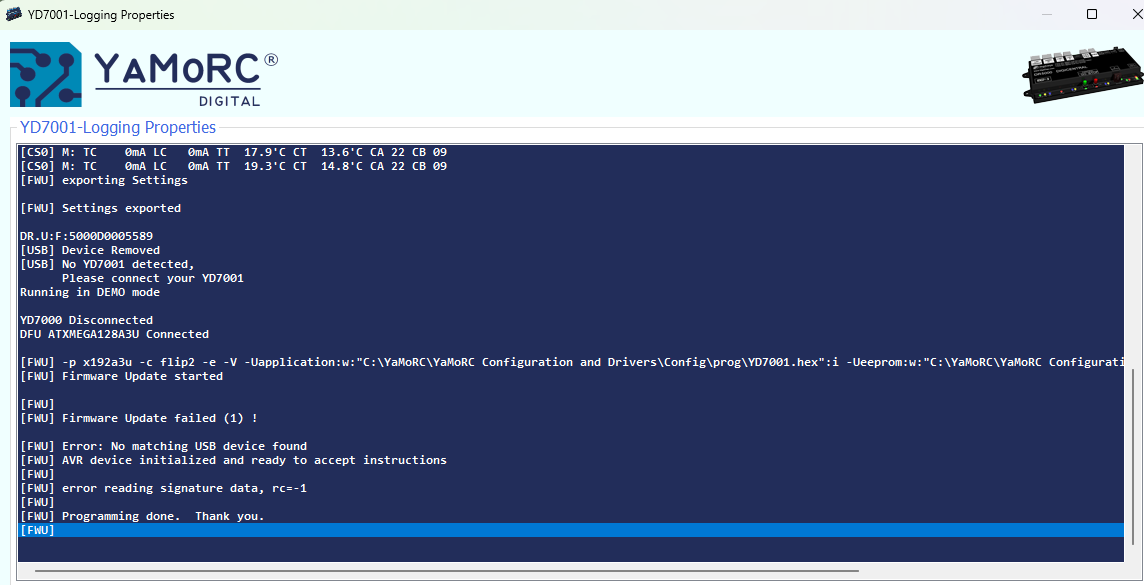
Task: Select the 'DFU ATXMEGA128A3U Connected' line
Action: [x=115, y=334]
